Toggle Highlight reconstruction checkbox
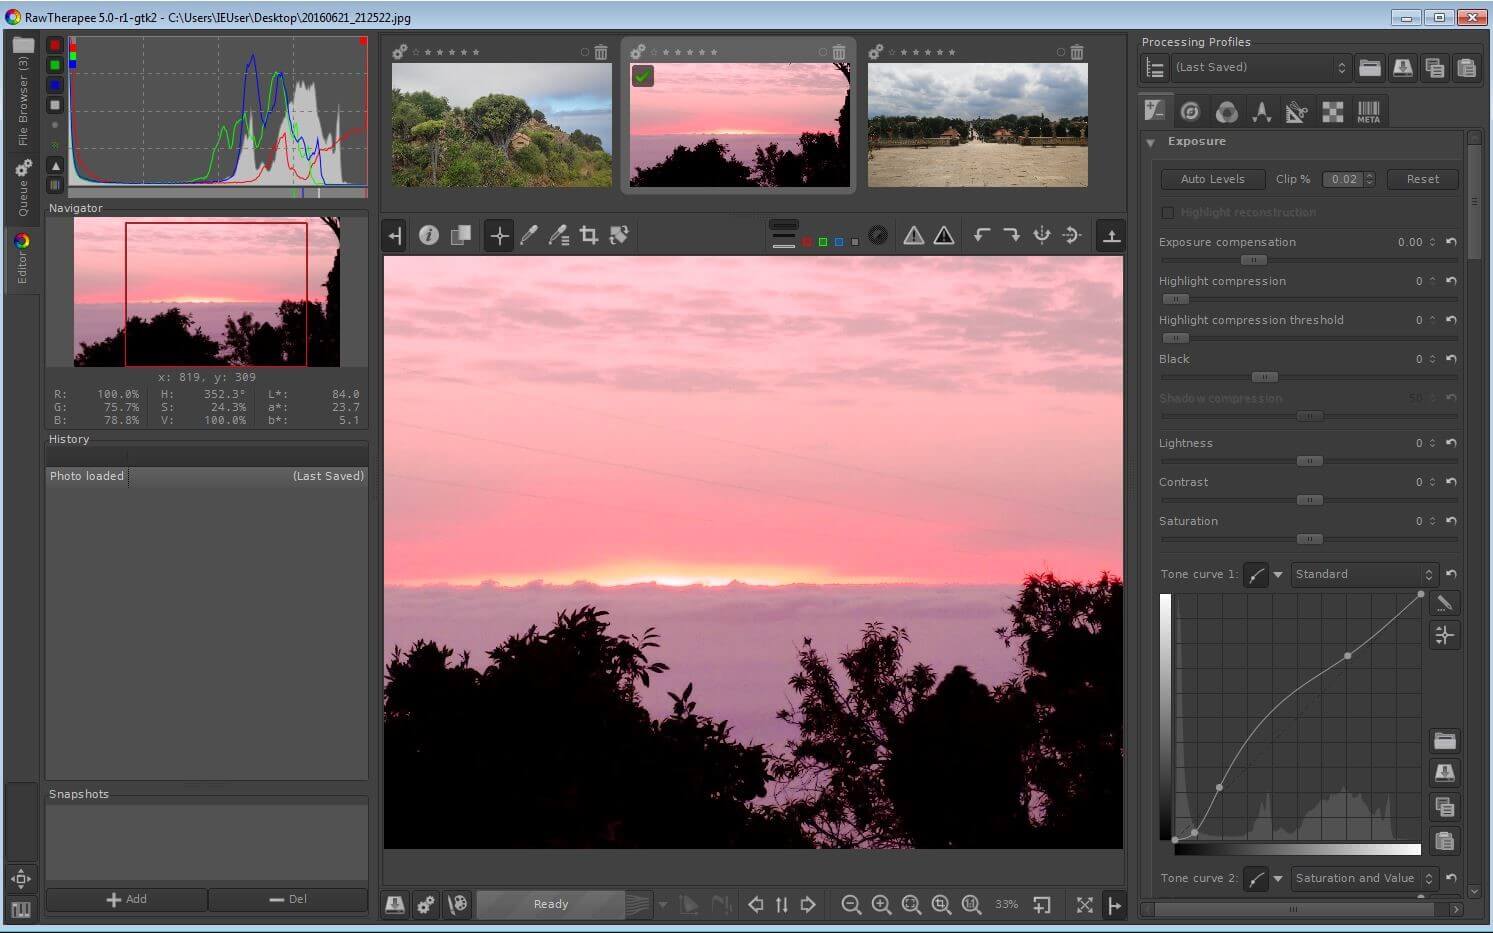 point(1168,212)
